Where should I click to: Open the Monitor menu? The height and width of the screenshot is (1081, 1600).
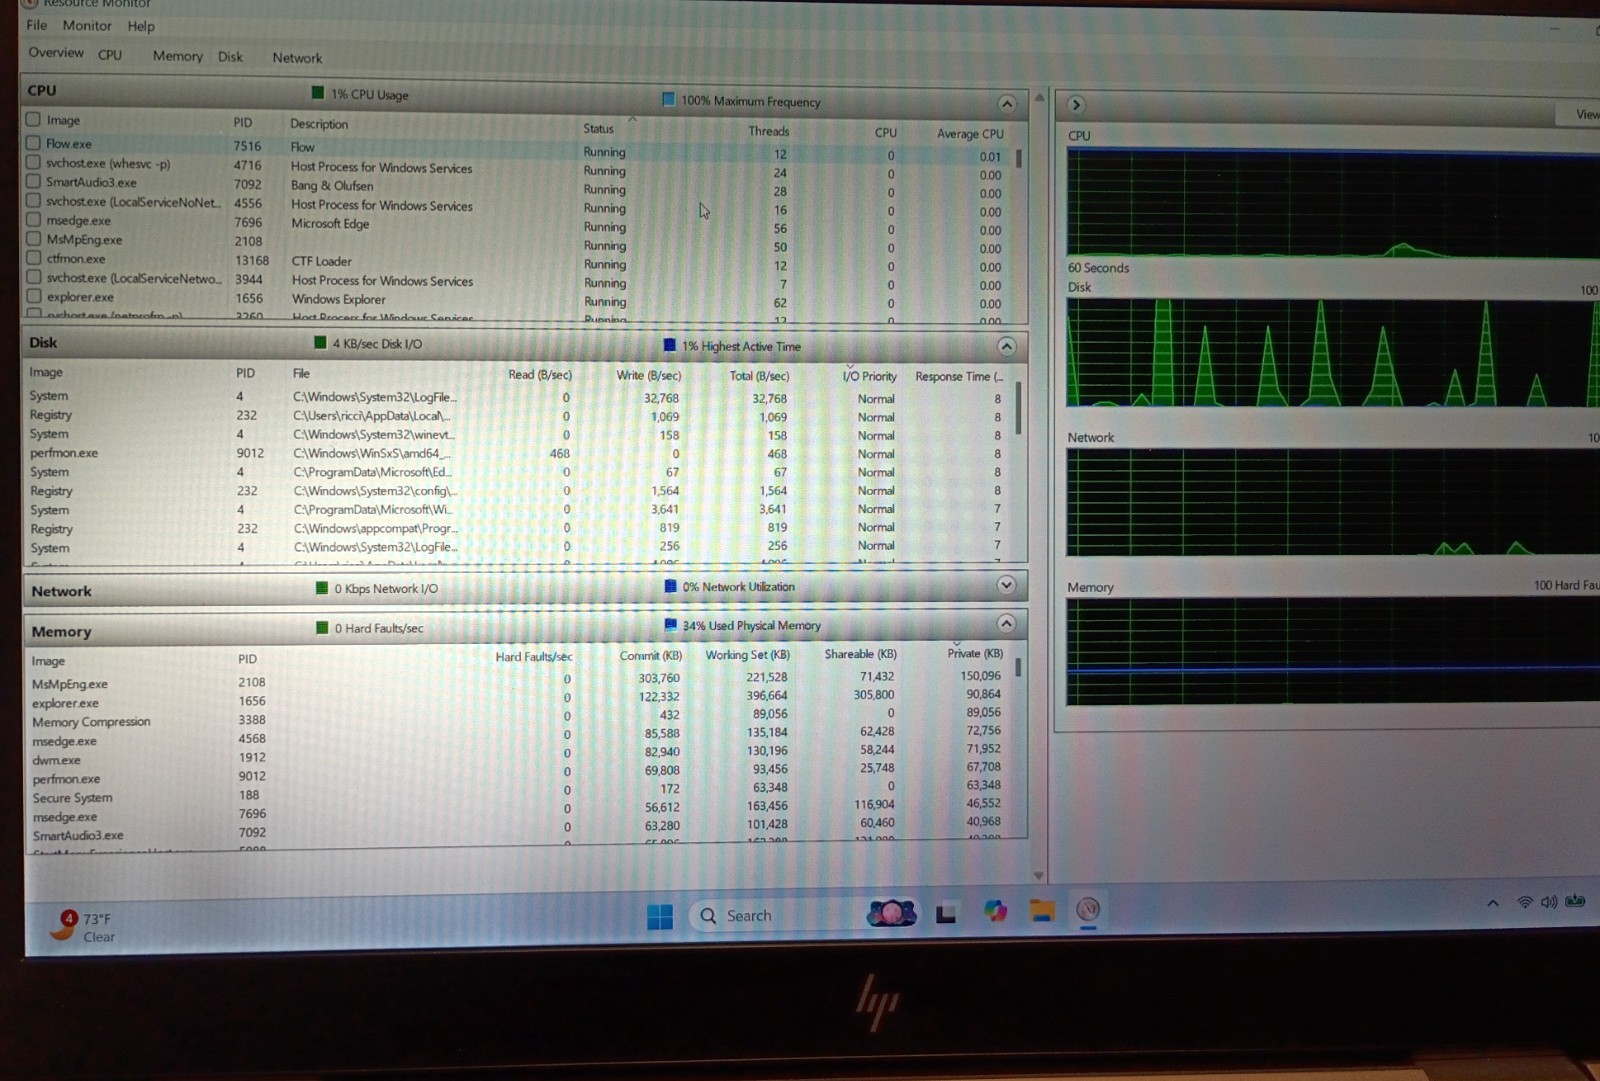click(87, 25)
